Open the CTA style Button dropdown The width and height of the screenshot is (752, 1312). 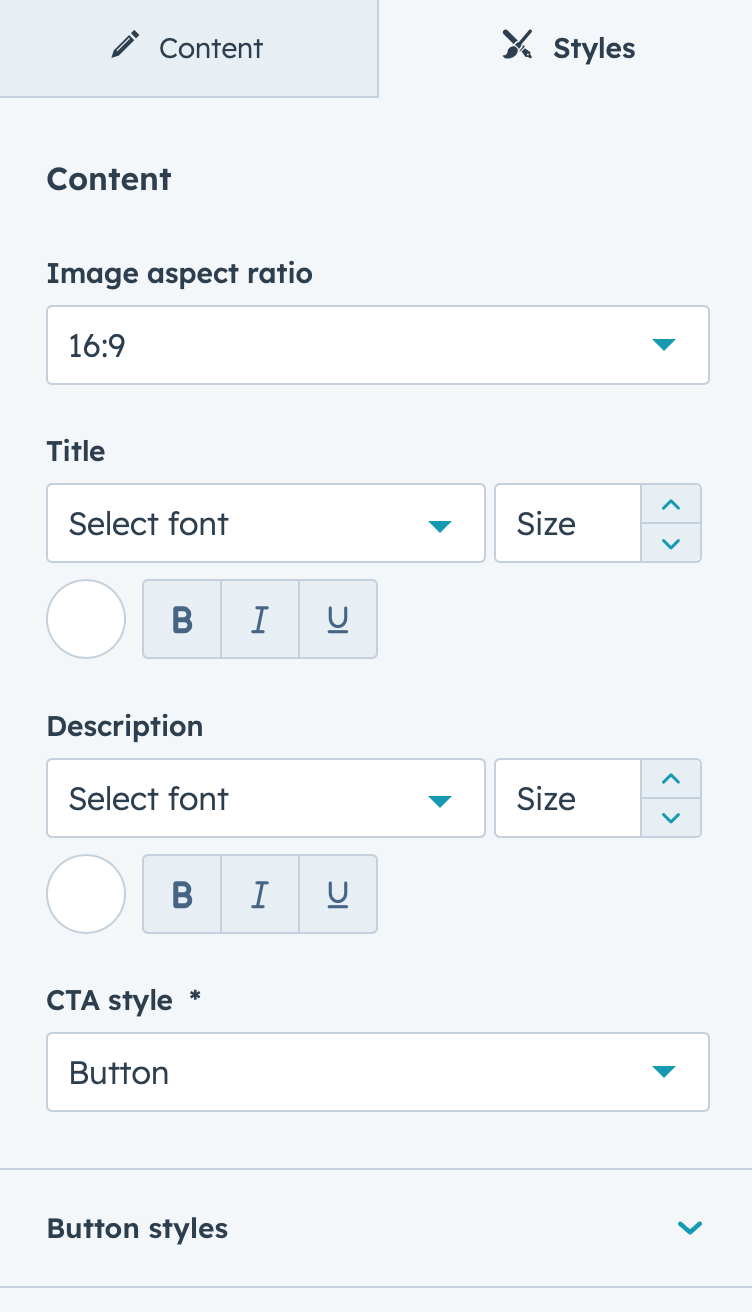[378, 1072]
